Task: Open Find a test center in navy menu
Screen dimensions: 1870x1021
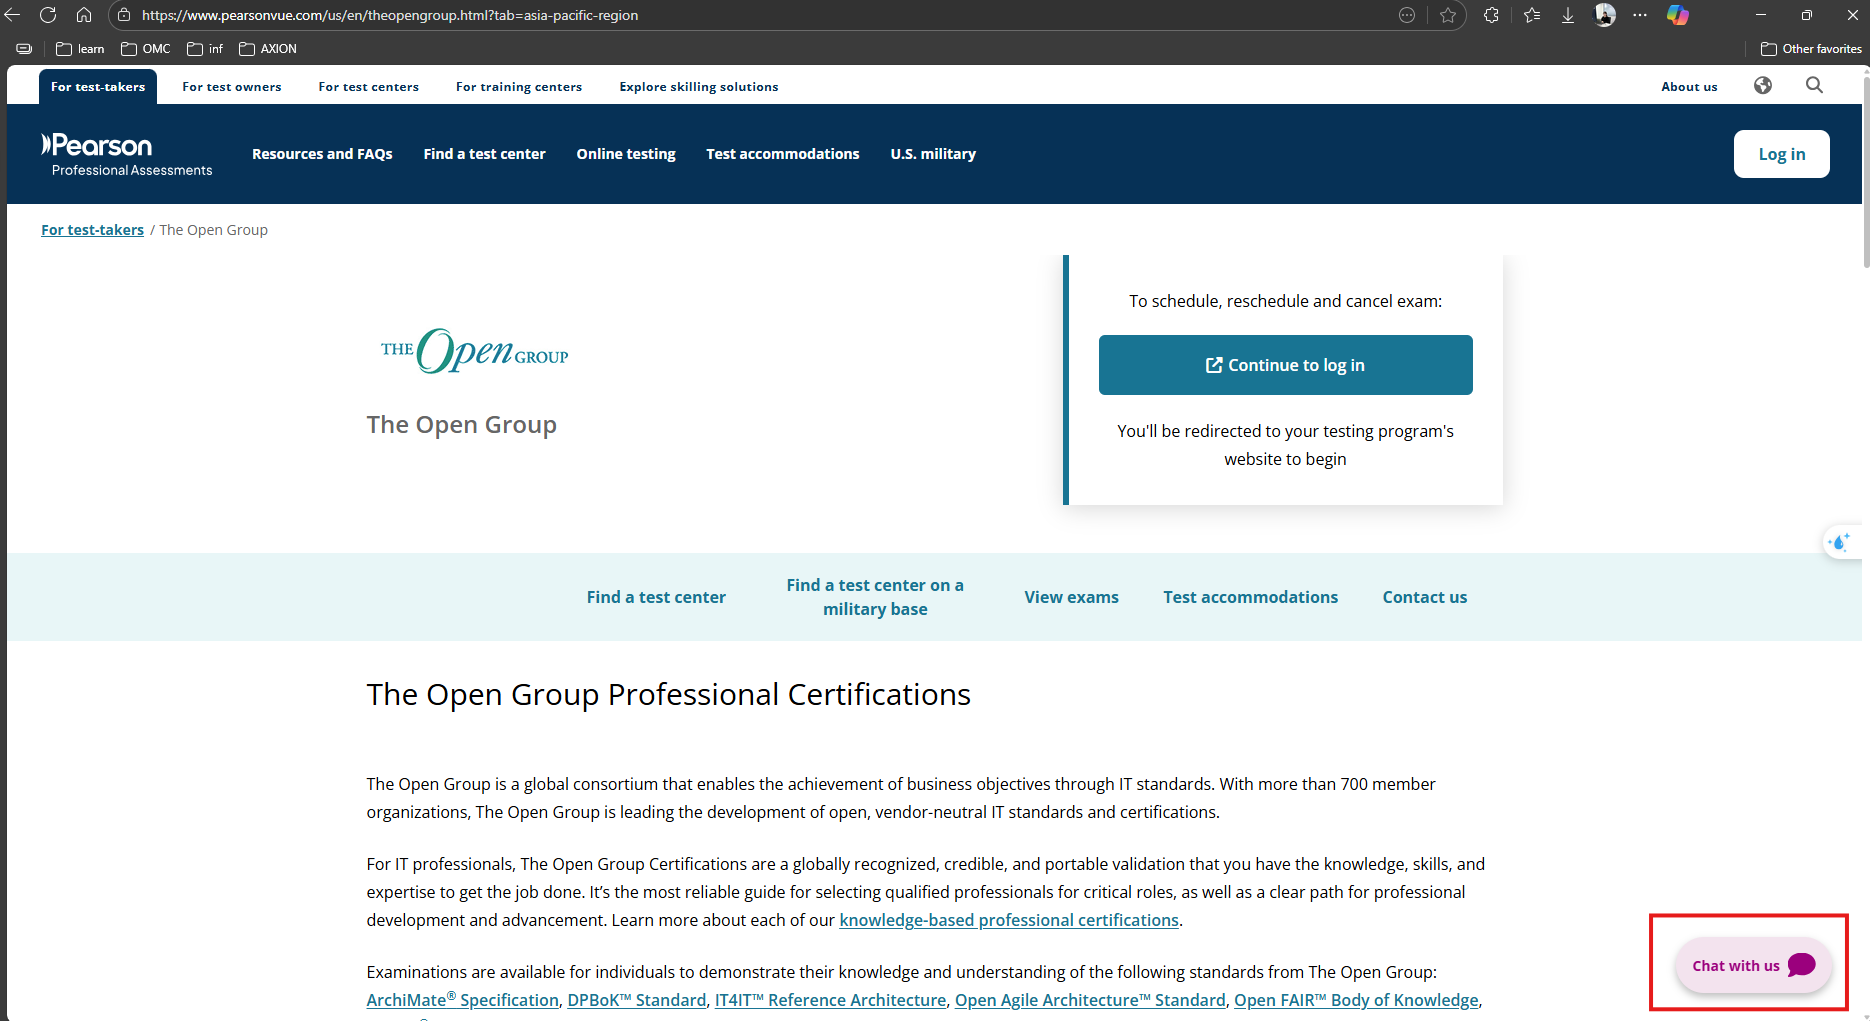Action: pos(485,154)
